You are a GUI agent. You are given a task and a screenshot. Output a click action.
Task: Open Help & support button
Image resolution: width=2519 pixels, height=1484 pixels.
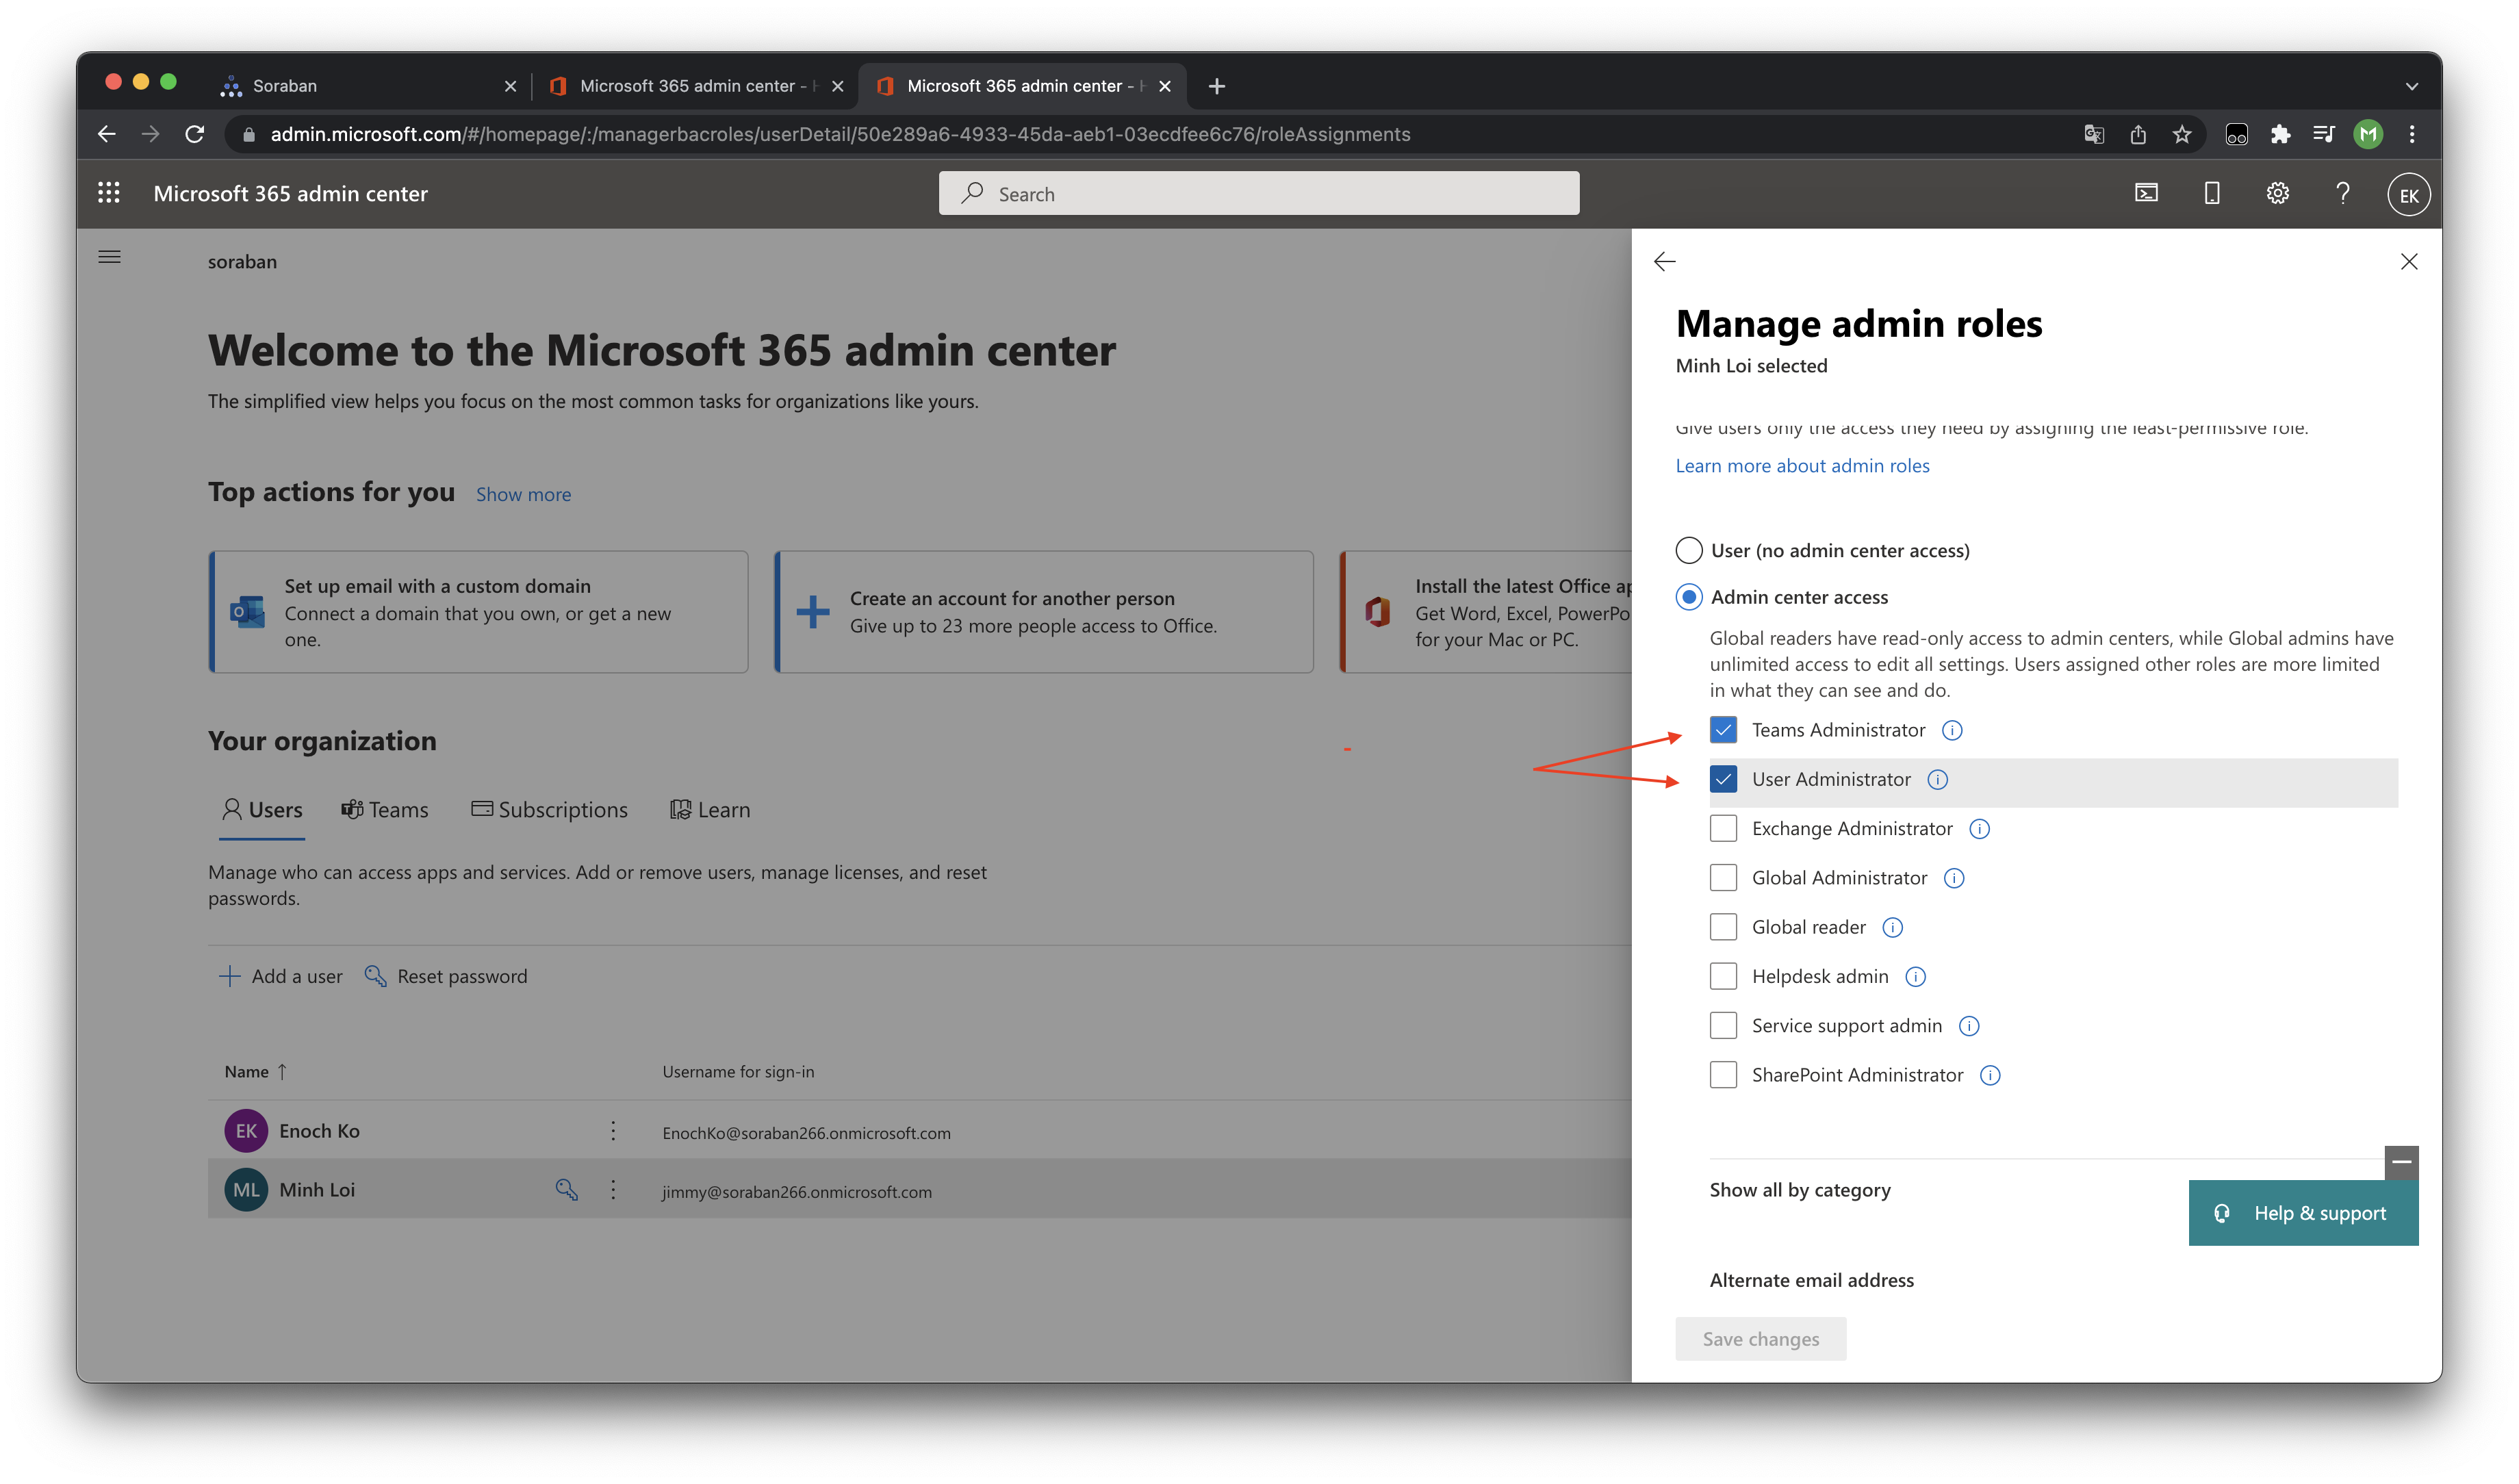click(2303, 1213)
